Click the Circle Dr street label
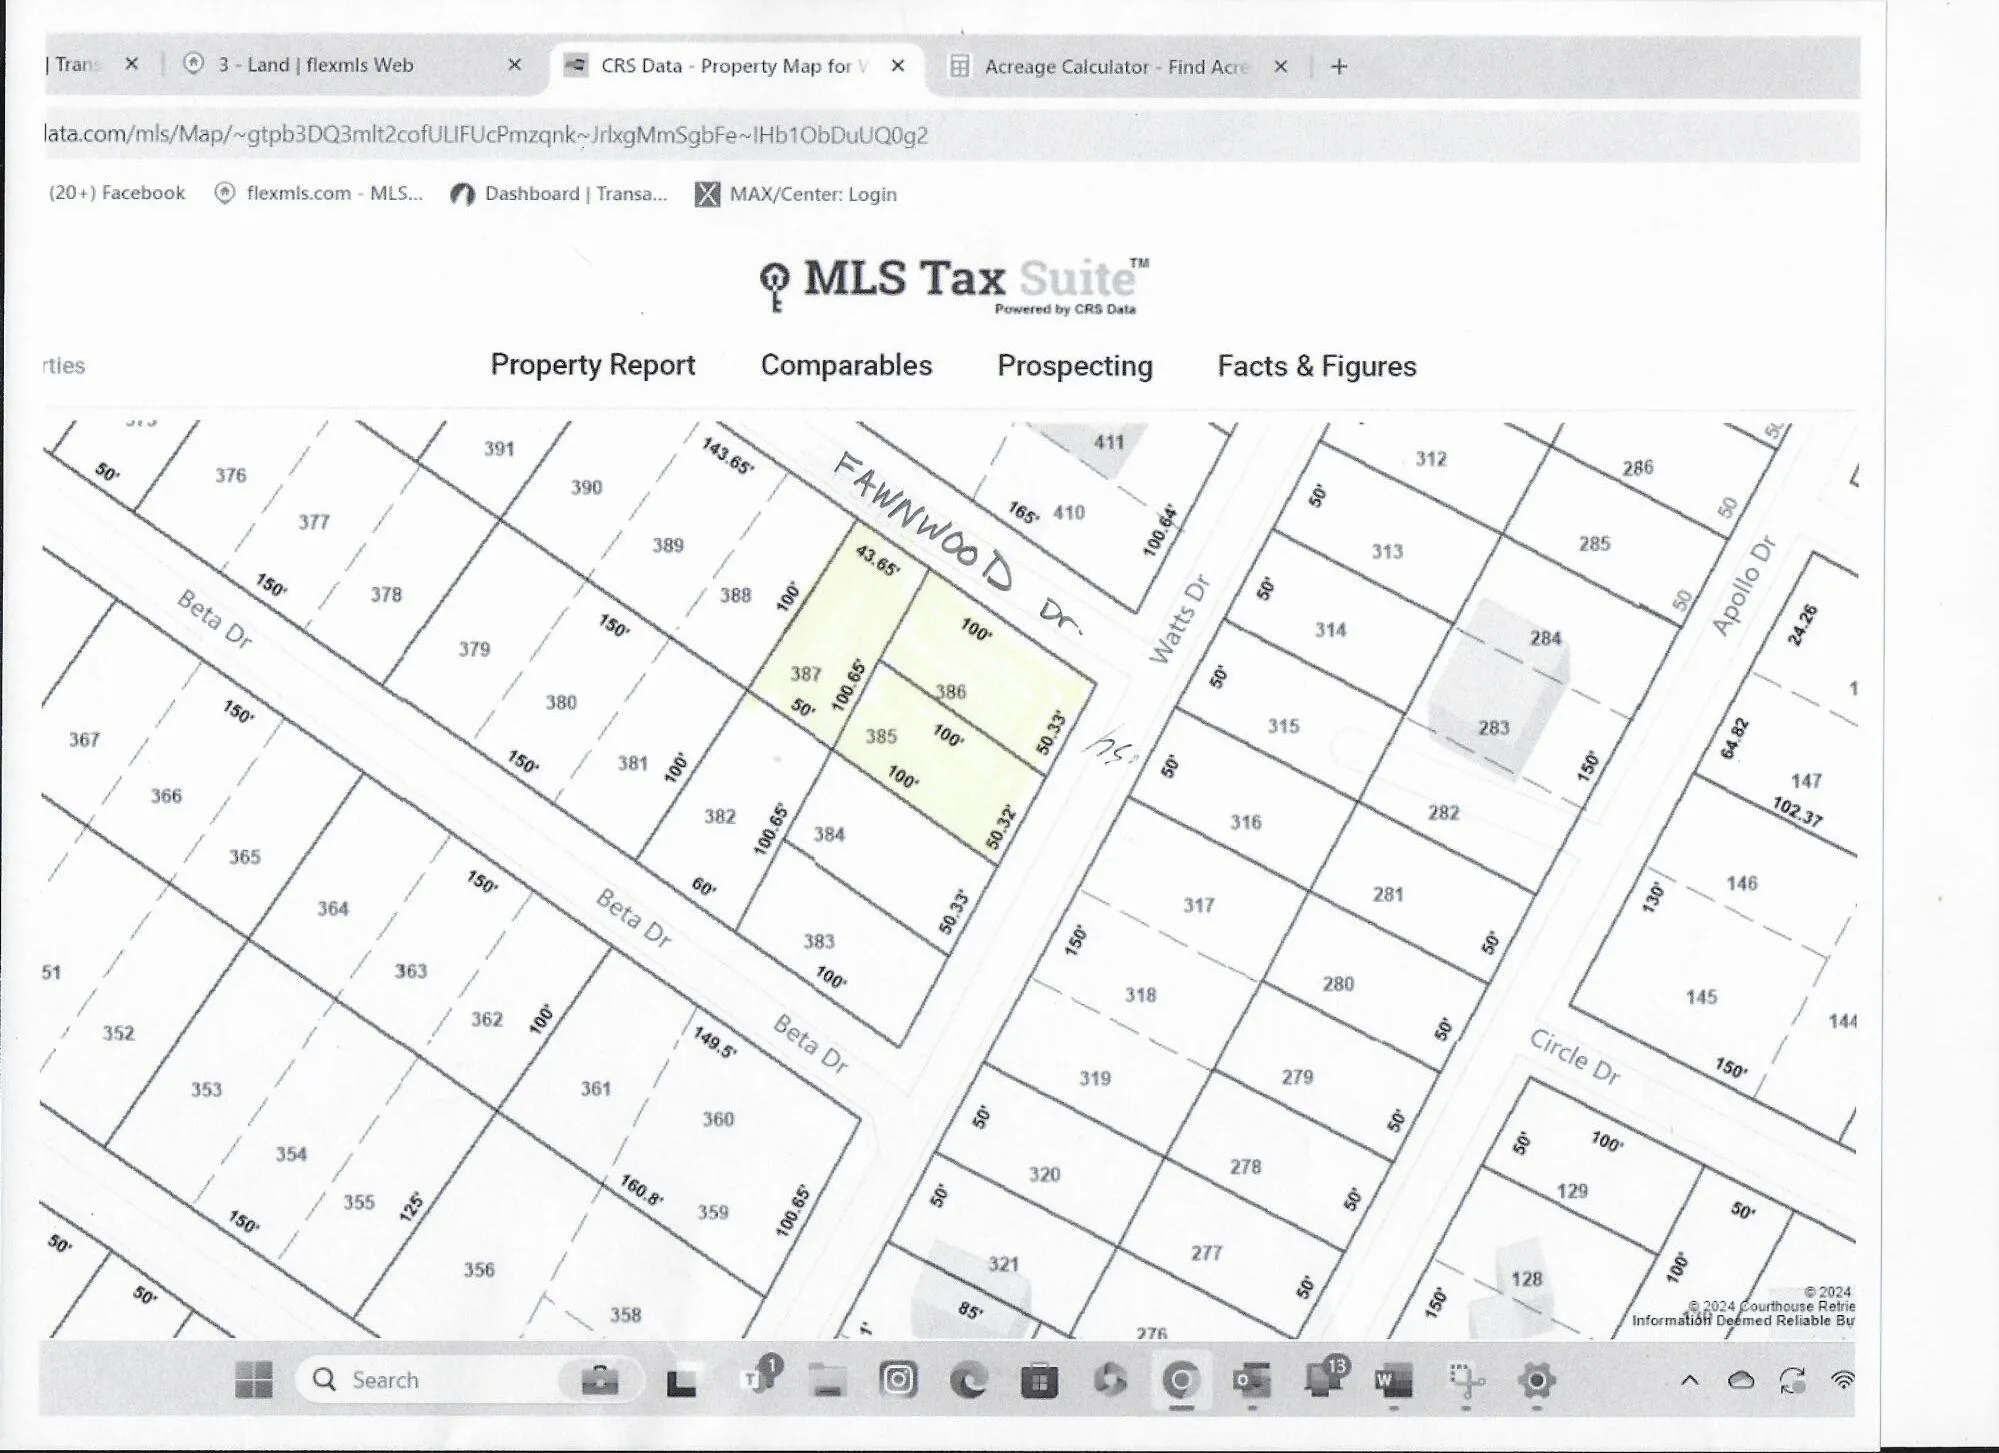Image resolution: width=1999 pixels, height=1453 pixels. [1575, 1058]
